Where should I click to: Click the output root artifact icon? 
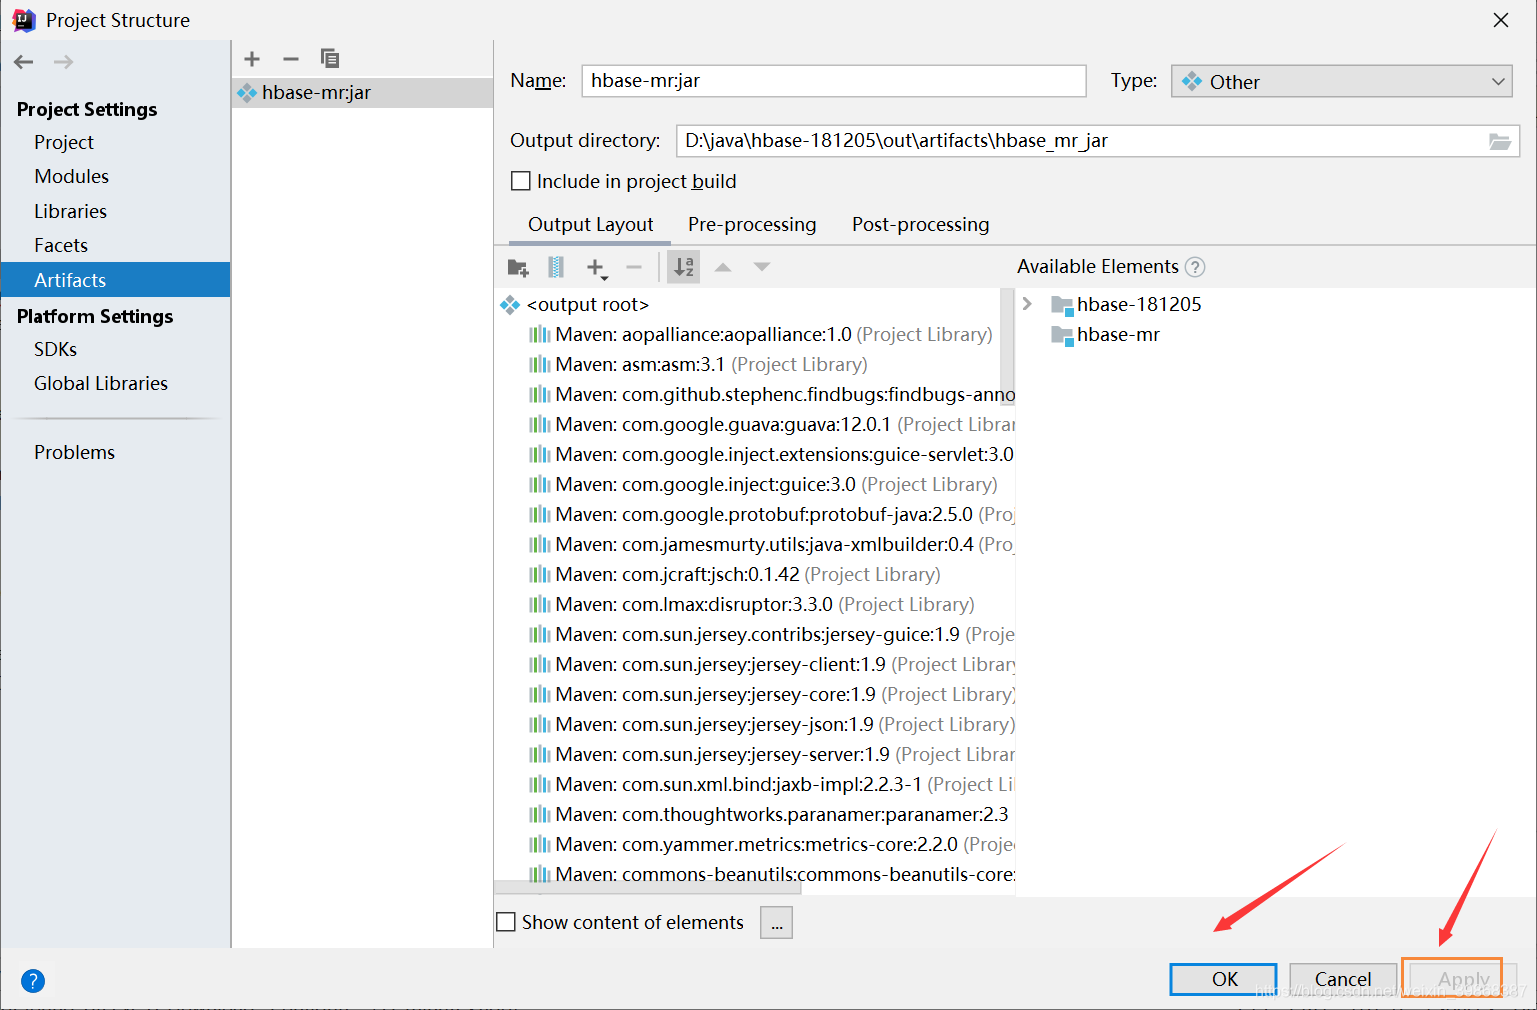click(510, 304)
